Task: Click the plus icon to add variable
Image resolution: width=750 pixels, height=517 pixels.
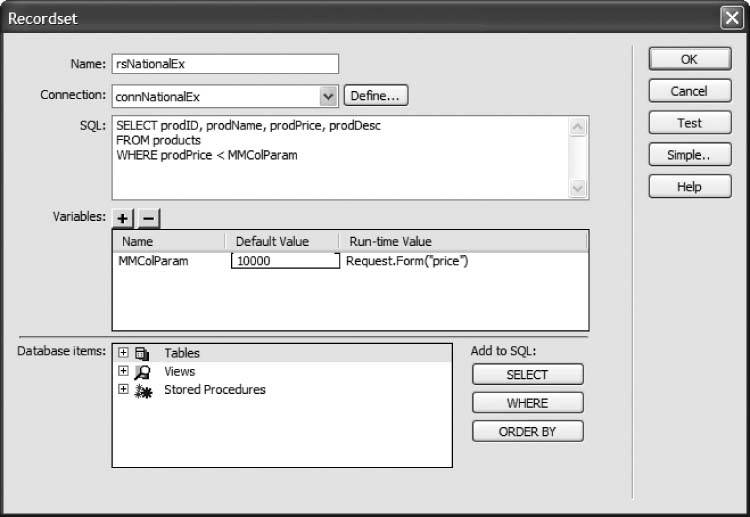Action: 123,218
